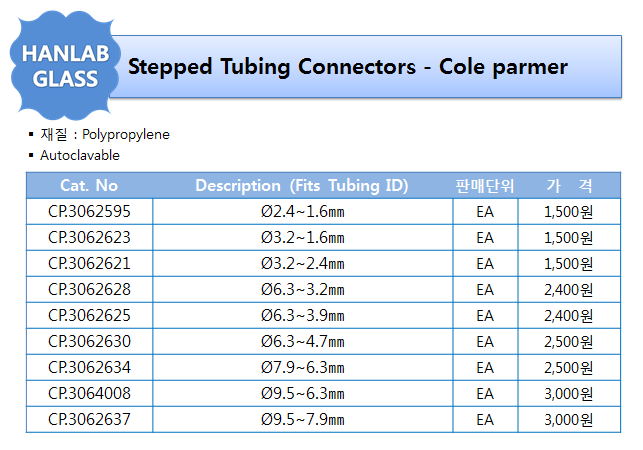The image size is (643, 450).
Task: Click the Ø7.9~6.3mm description cell
Action: coord(303,368)
